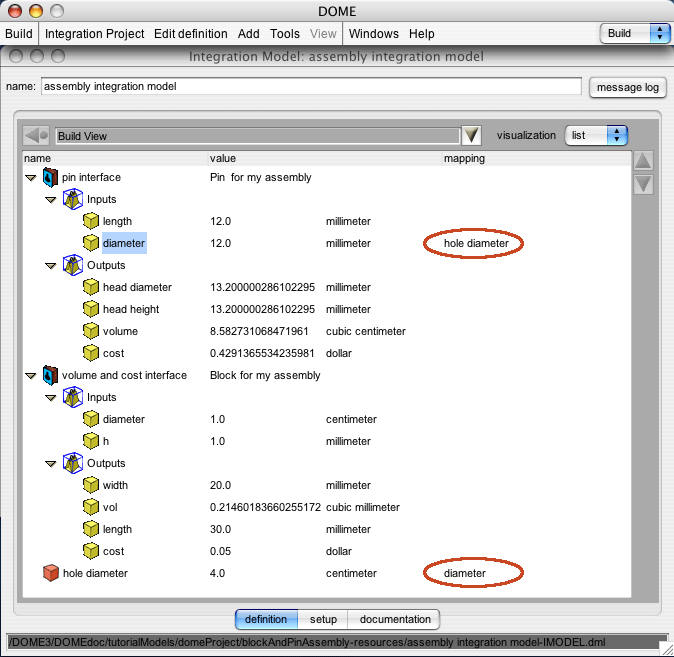Click the value 13.200000286102295 for head diameter
Image resolution: width=674 pixels, height=657 pixels.
tap(262, 287)
